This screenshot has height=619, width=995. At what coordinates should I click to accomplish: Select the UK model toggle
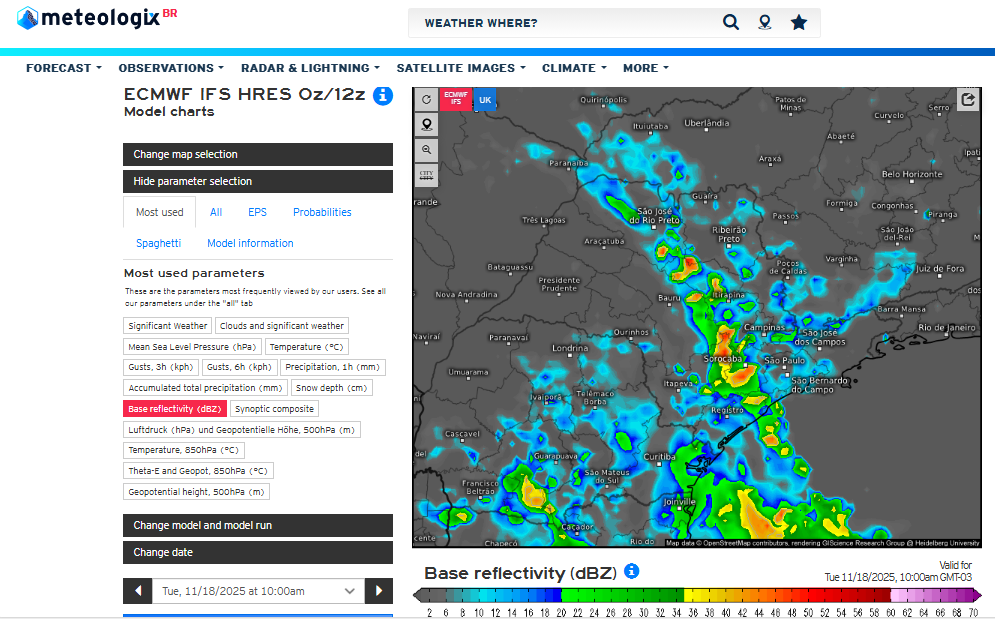484,100
